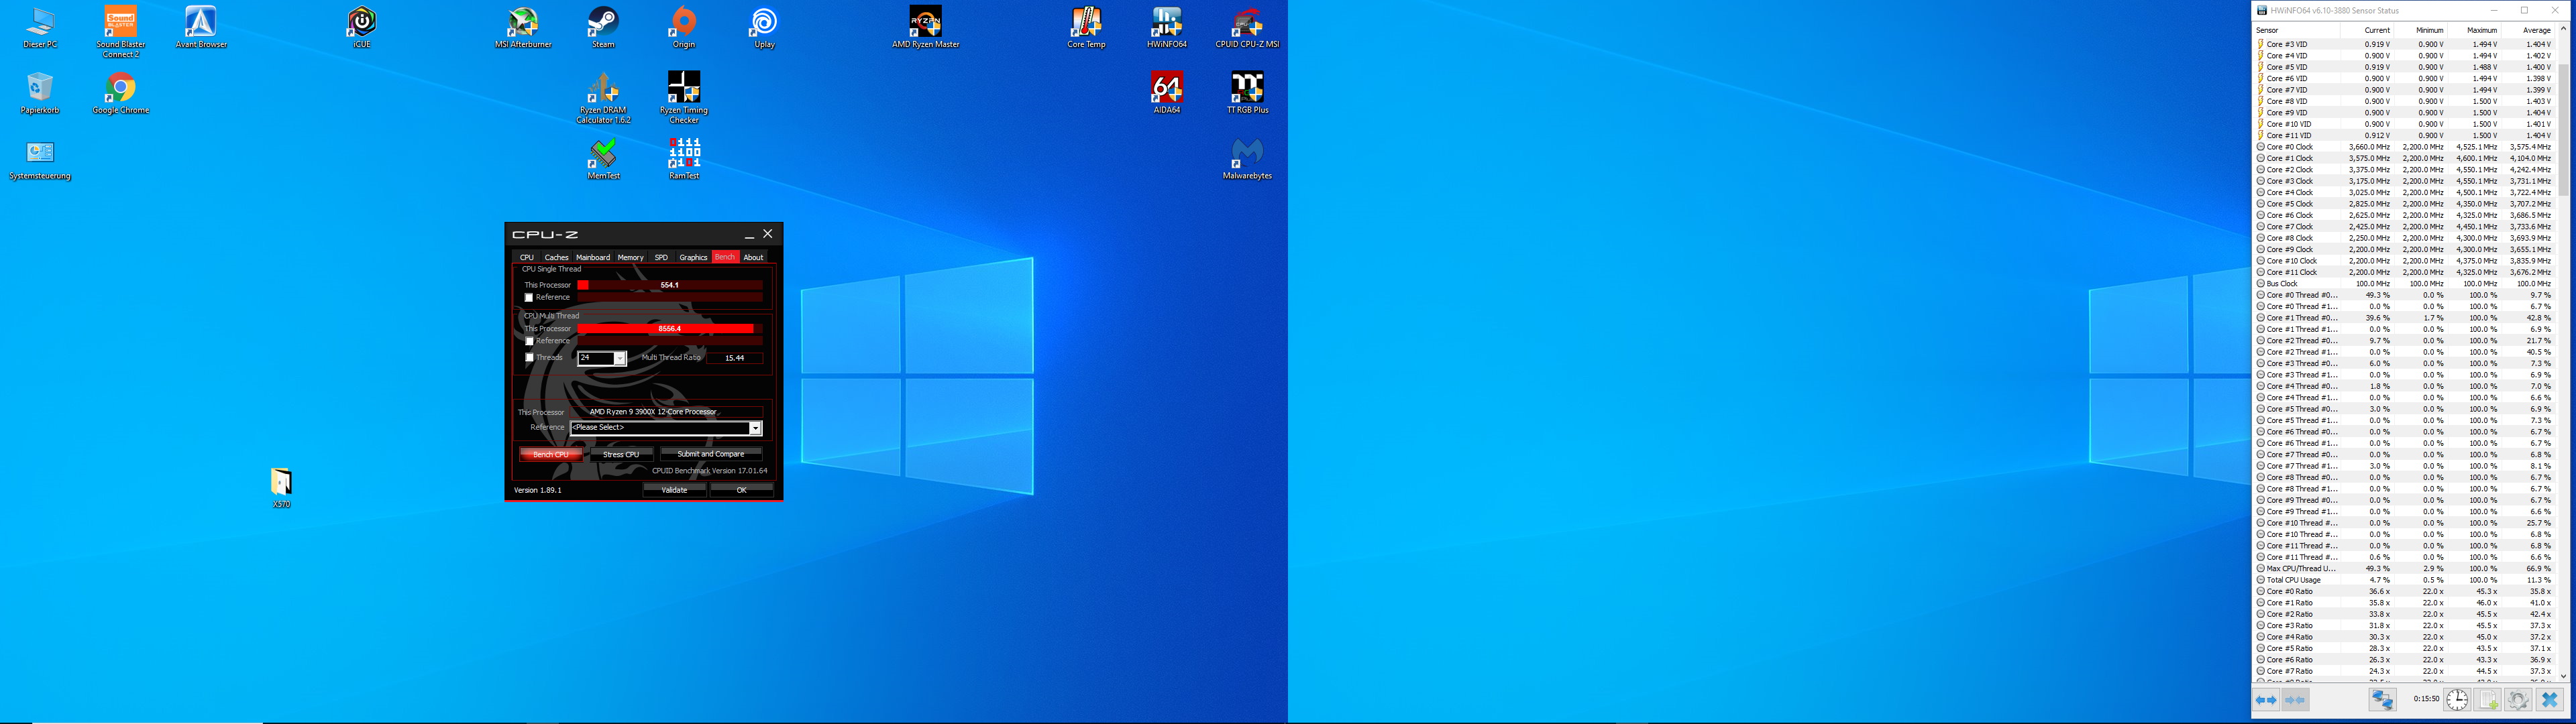Image resolution: width=2576 pixels, height=724 pixels.
Task: Enable Multi Thread Reference checkbox
Action: [x=529, y=342]
